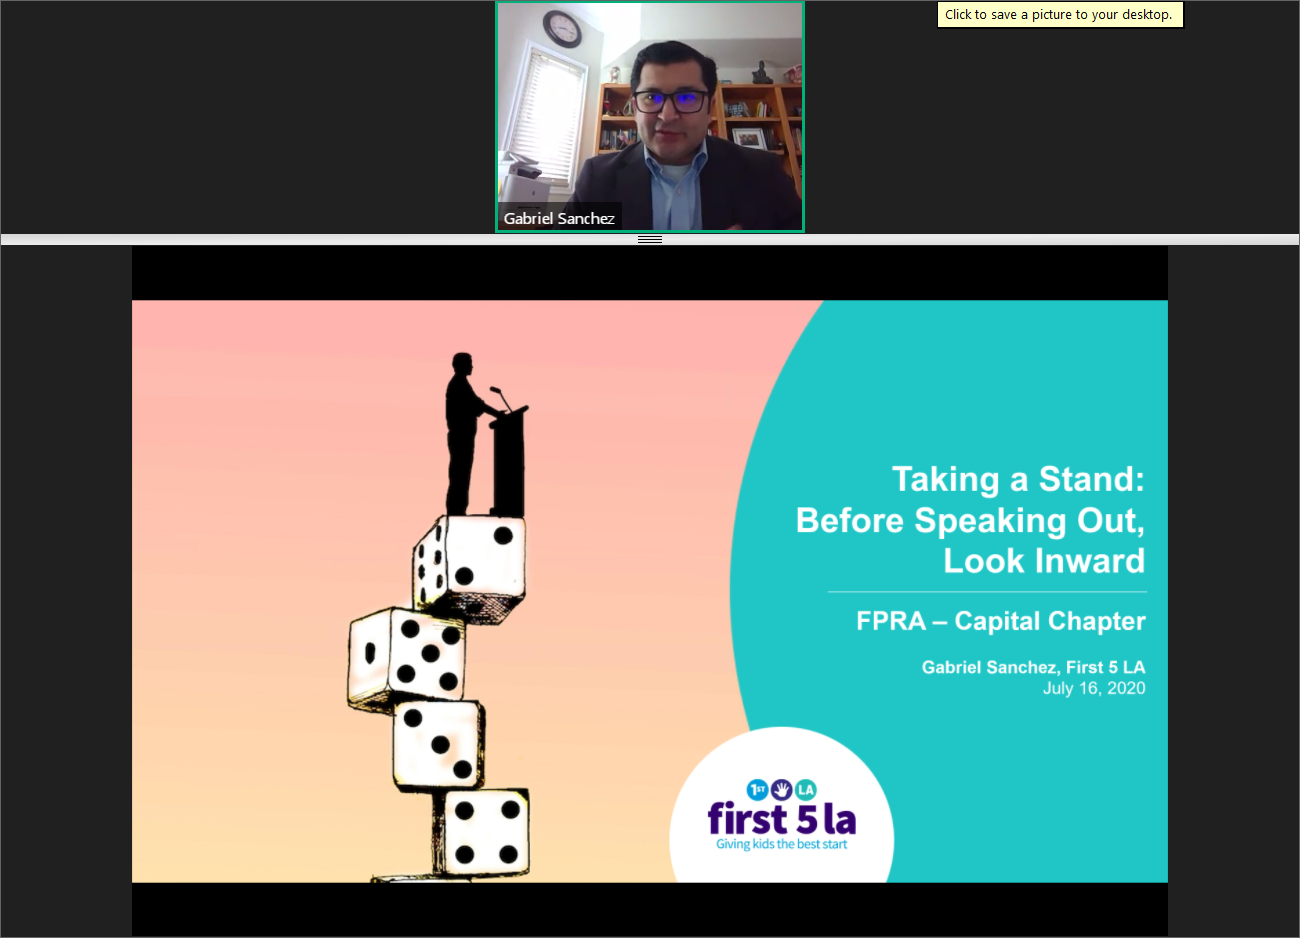This screenshot has width=1300, height=938.
Task: Click the topmost die under the podium
Action: [x=472, y=562]
